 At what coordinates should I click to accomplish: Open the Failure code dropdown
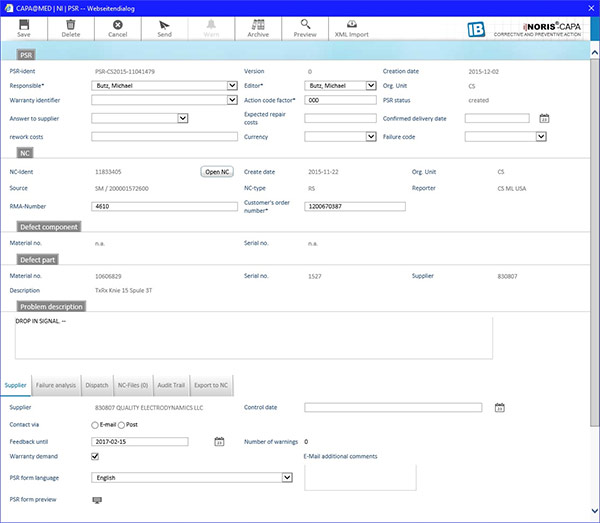[x=541, y=137]
